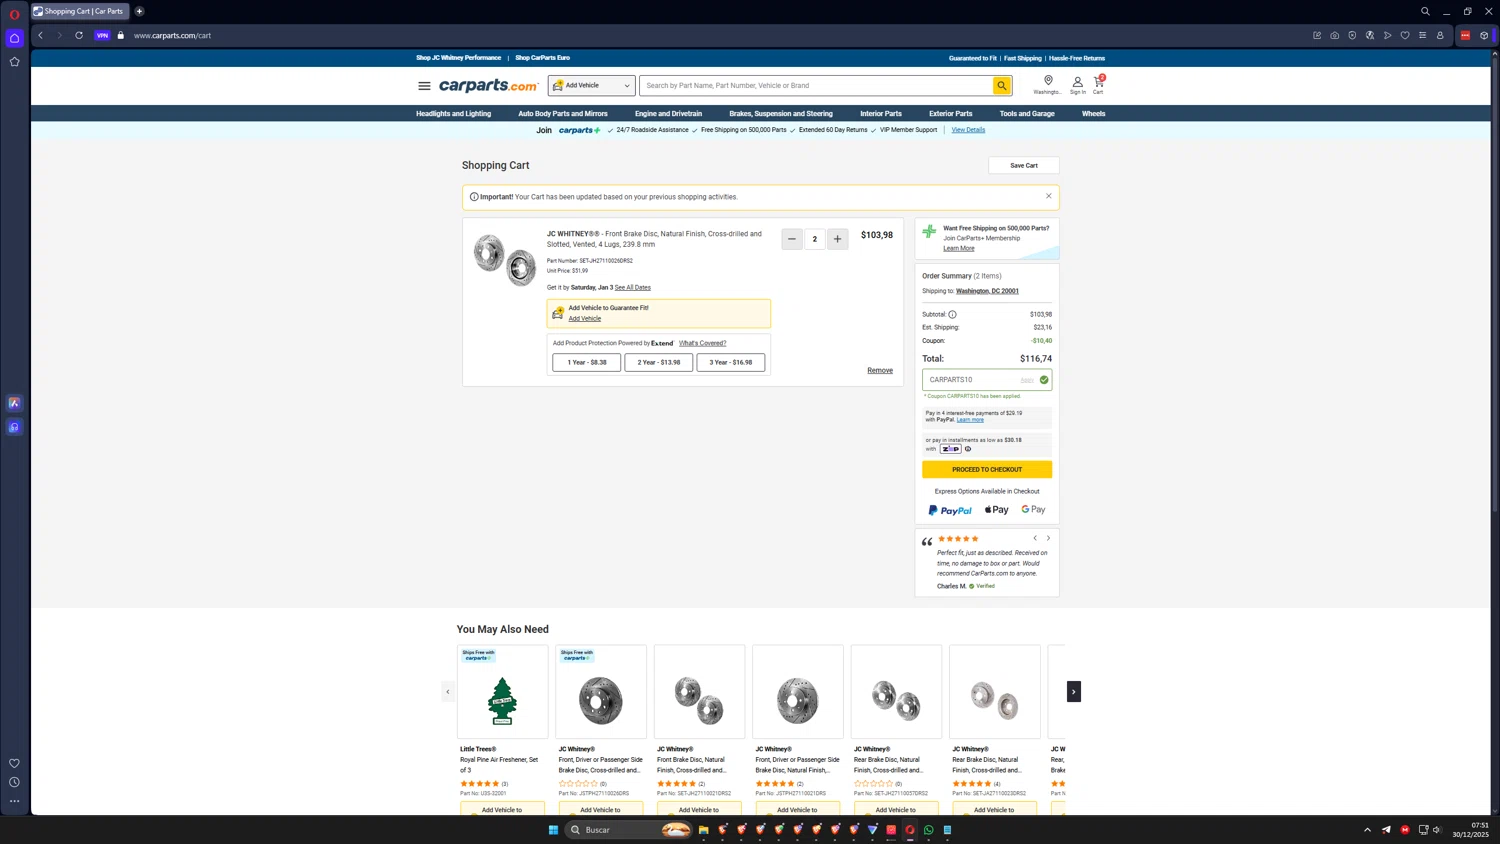1500x844 pixels.
Task: Click the Shopping Cart browser tab
Action: pyautogui.click(x=80, y=11)
